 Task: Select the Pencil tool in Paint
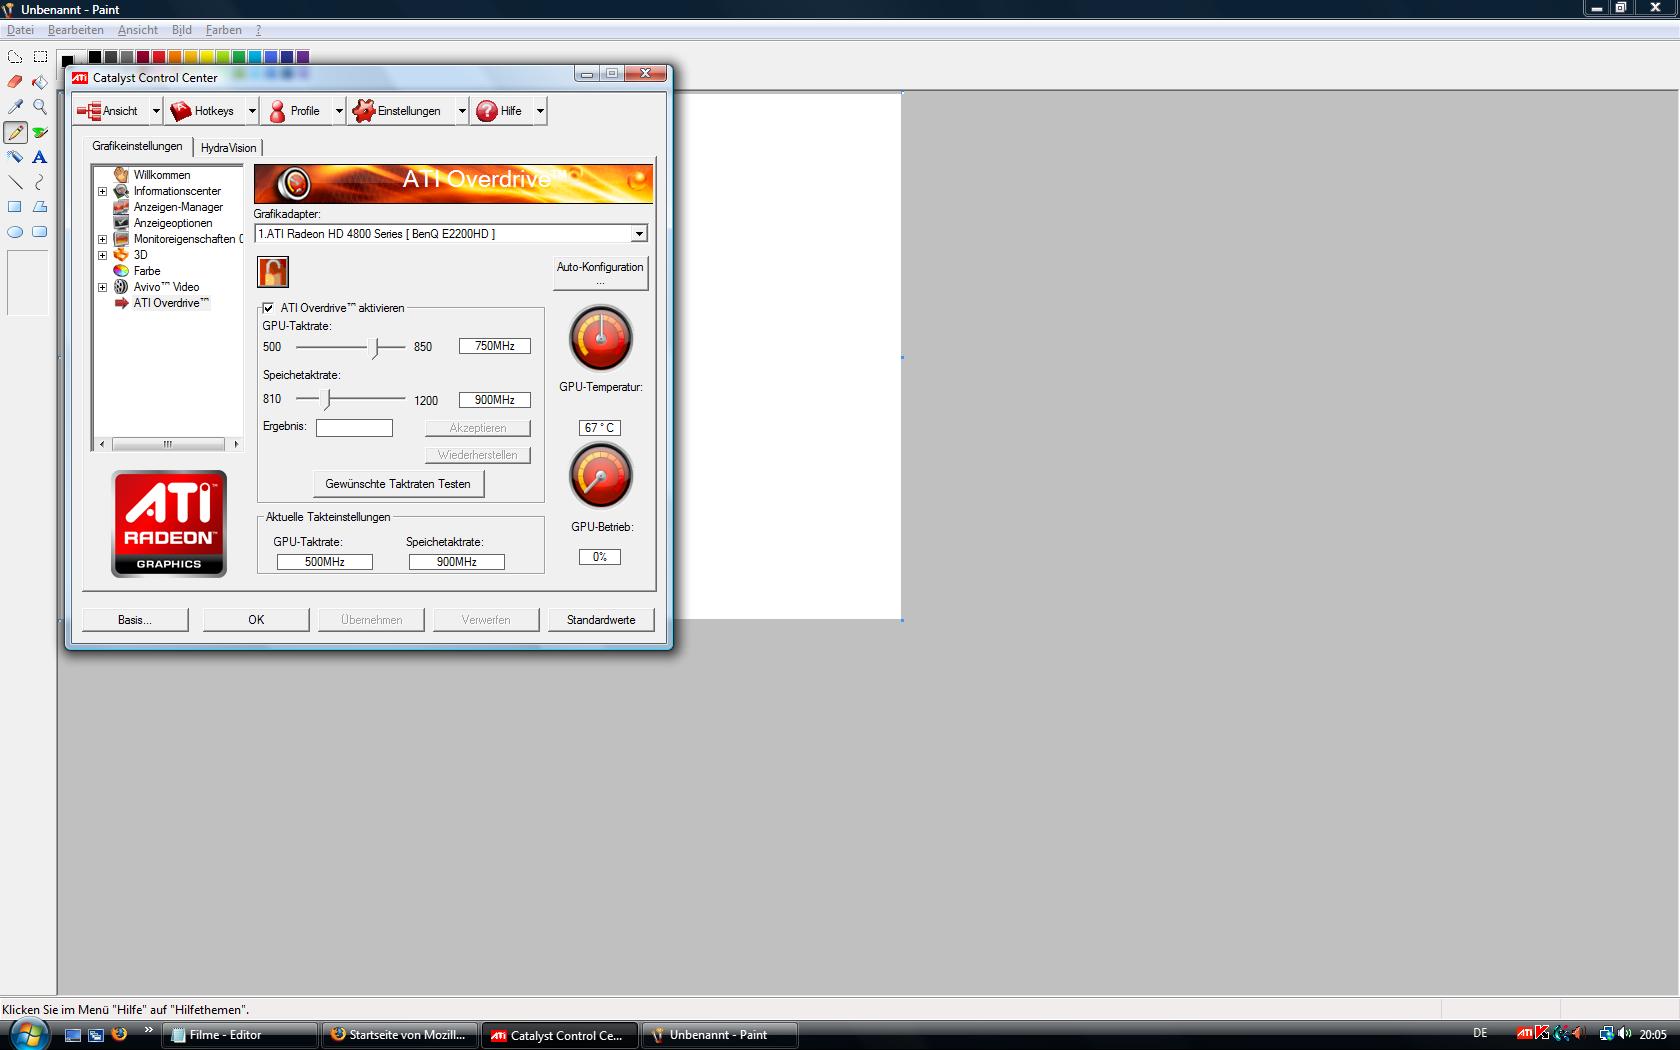coord(15,132)
